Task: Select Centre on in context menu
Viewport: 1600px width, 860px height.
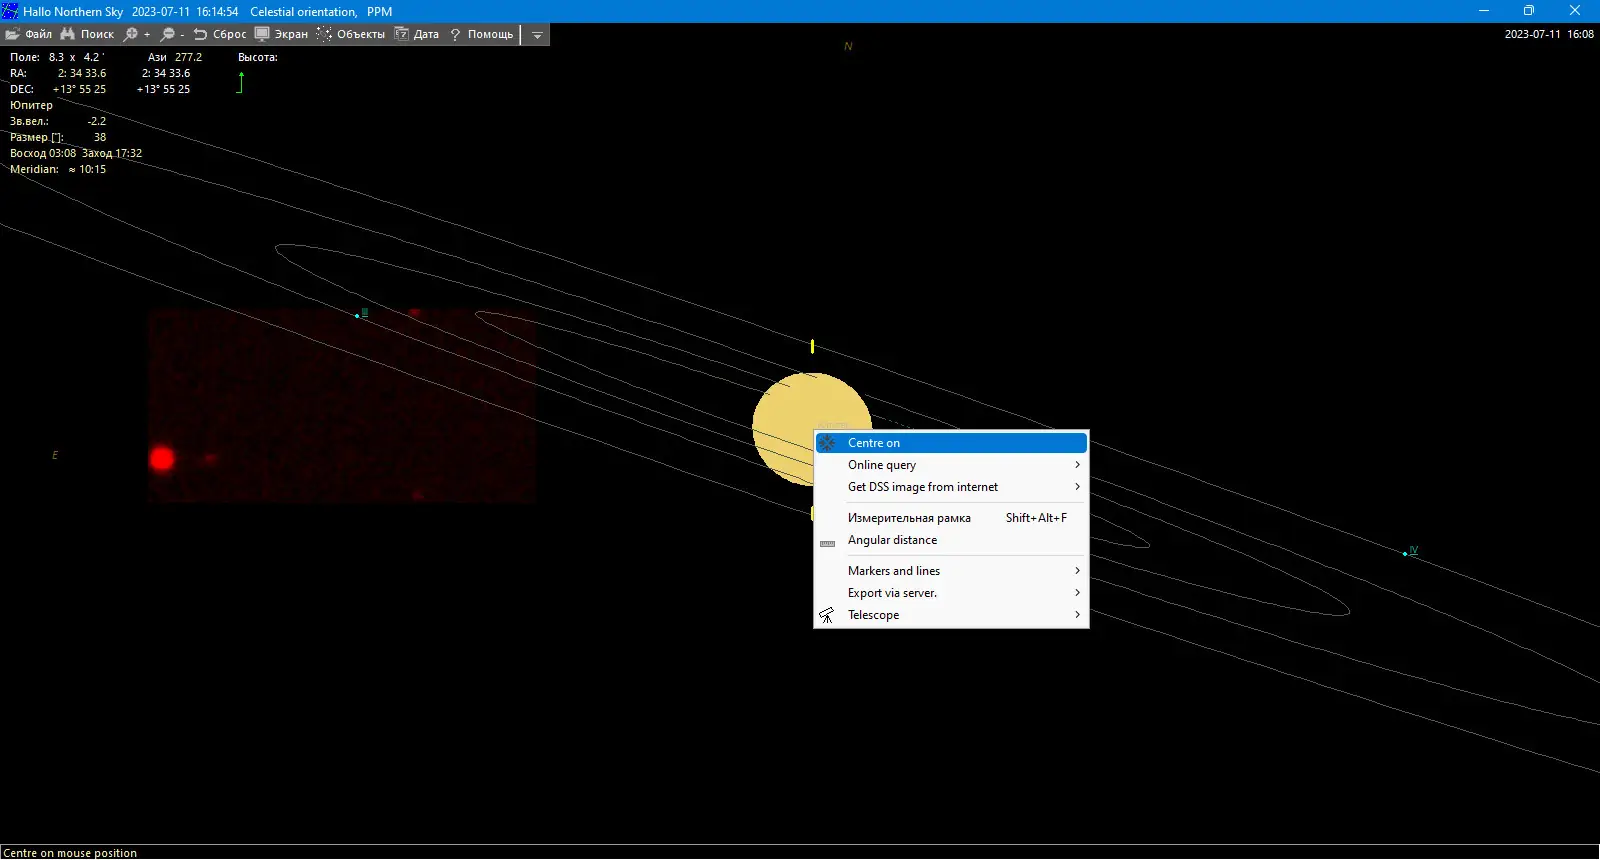Action: pos(951,443)
